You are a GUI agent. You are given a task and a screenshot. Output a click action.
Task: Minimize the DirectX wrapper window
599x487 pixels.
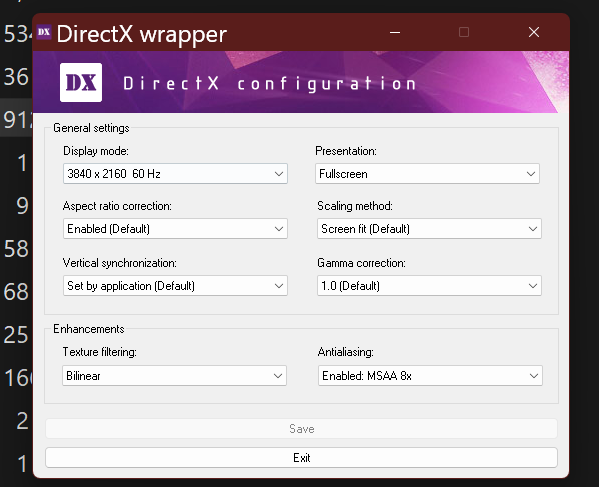(395, 32)
